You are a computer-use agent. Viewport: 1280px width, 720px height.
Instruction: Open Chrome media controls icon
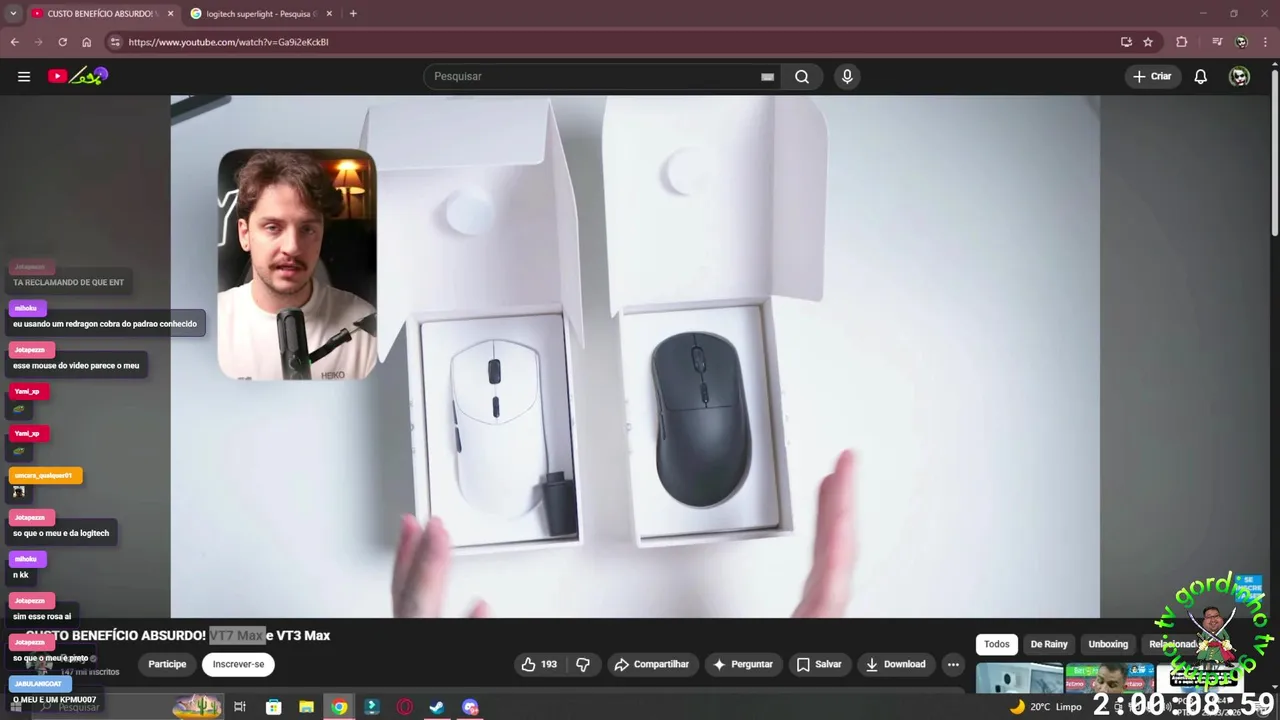[1217, 42]
